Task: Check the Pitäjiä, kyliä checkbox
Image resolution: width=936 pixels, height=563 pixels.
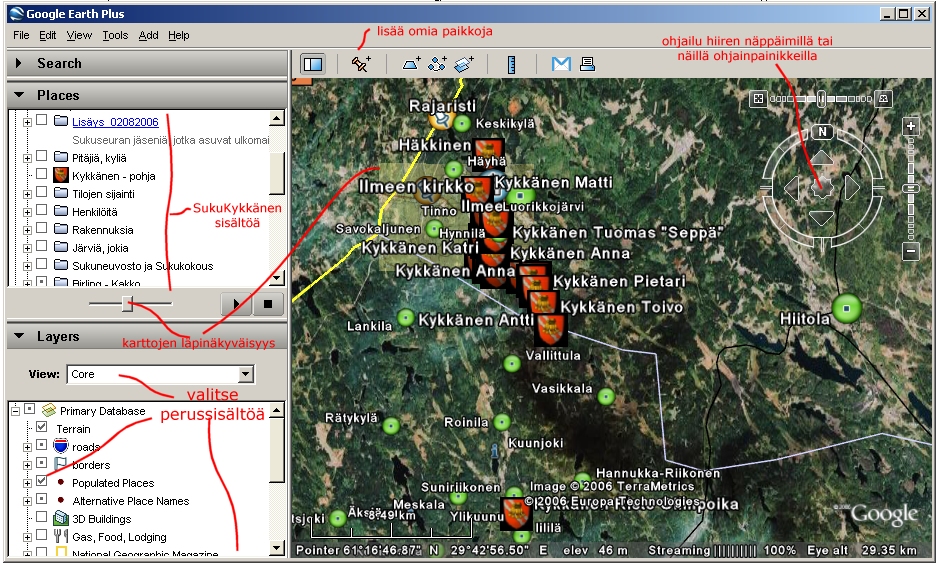Action: click(x=41, y=156)
